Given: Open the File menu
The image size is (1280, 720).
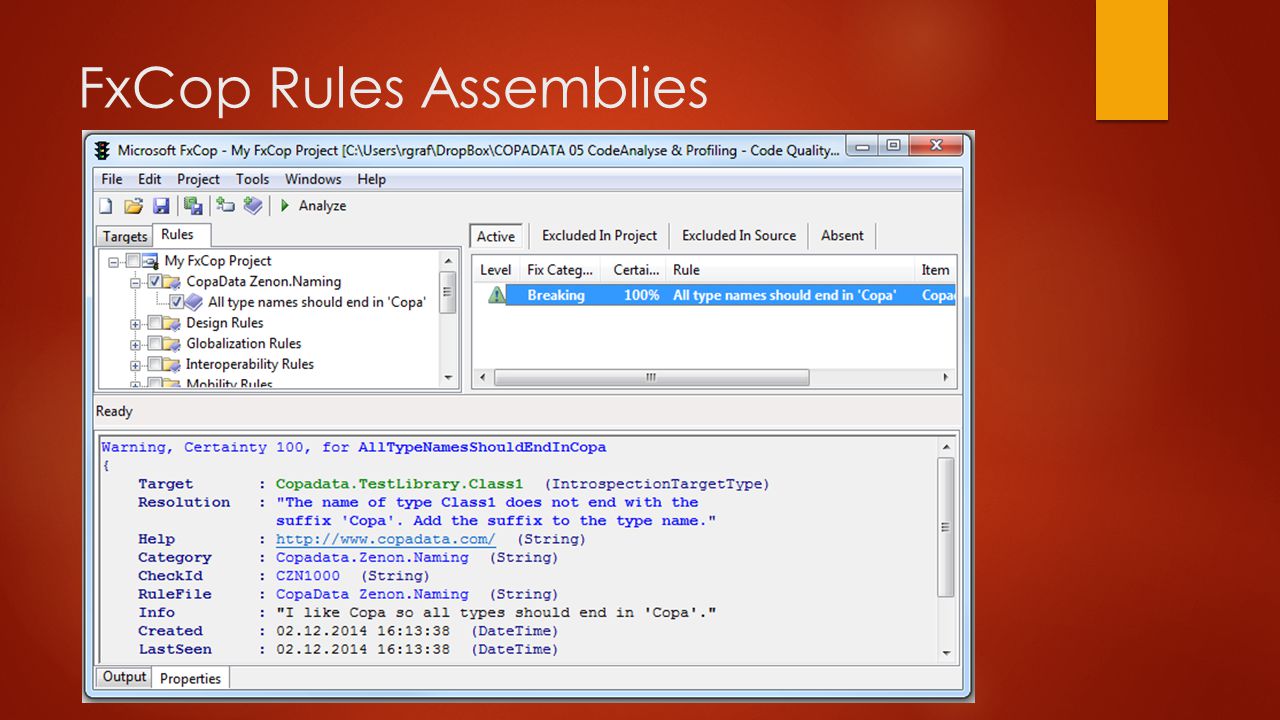Looking at the screenshot, I should pyautogui.click(x=112, y=179).
